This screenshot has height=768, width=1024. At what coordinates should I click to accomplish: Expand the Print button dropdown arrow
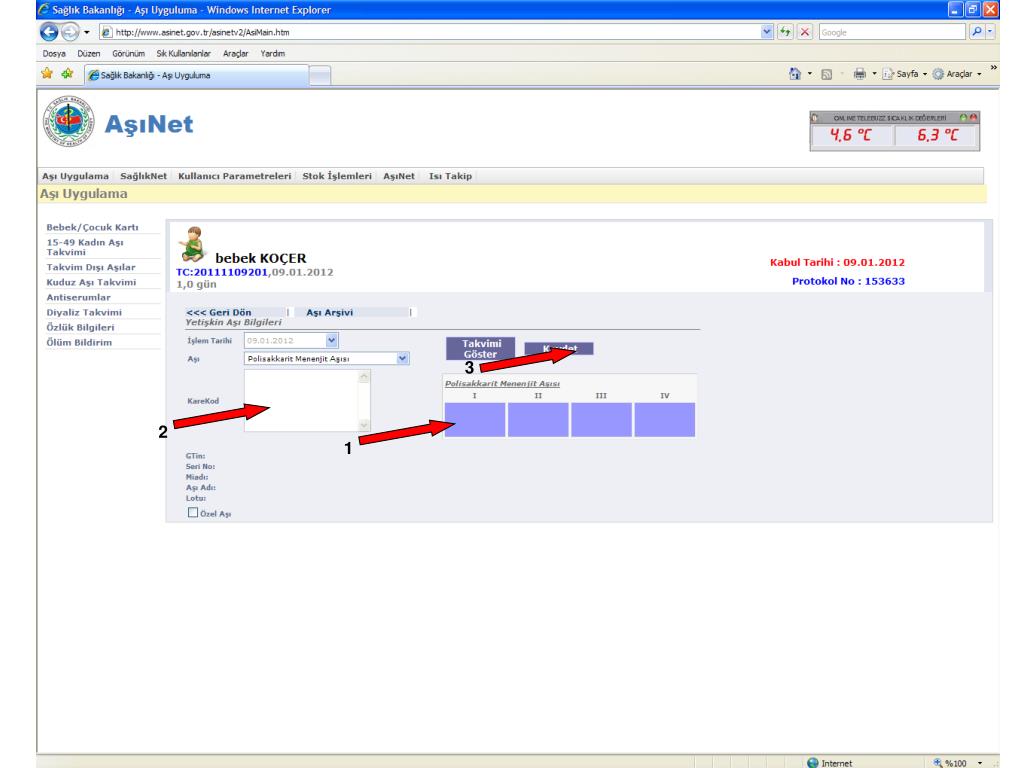coord(874,74)
